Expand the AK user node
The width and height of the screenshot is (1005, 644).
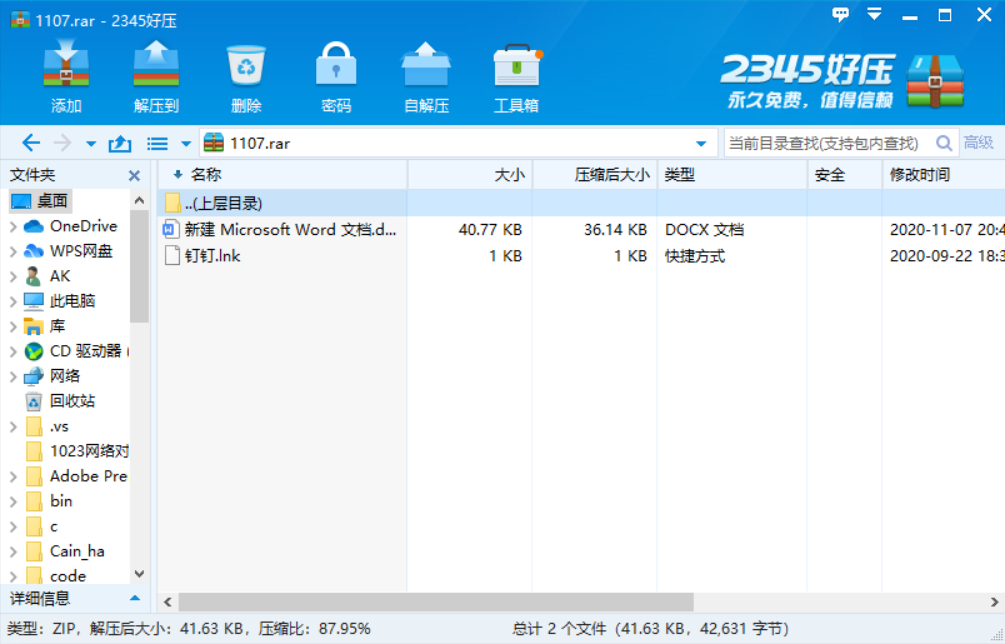(x=13, y=276)
